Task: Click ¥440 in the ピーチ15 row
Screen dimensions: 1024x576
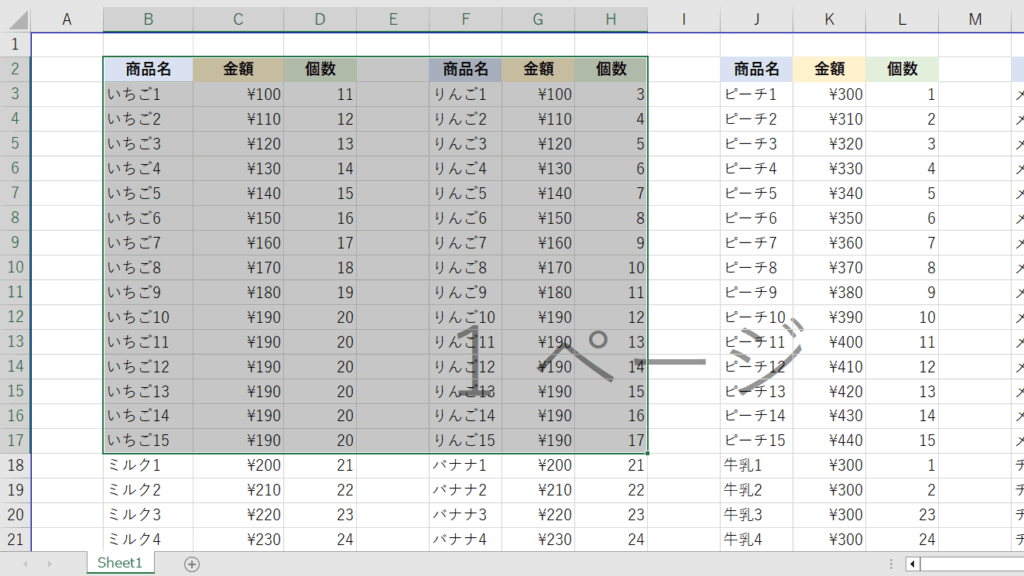Action: tap(829, 440)
